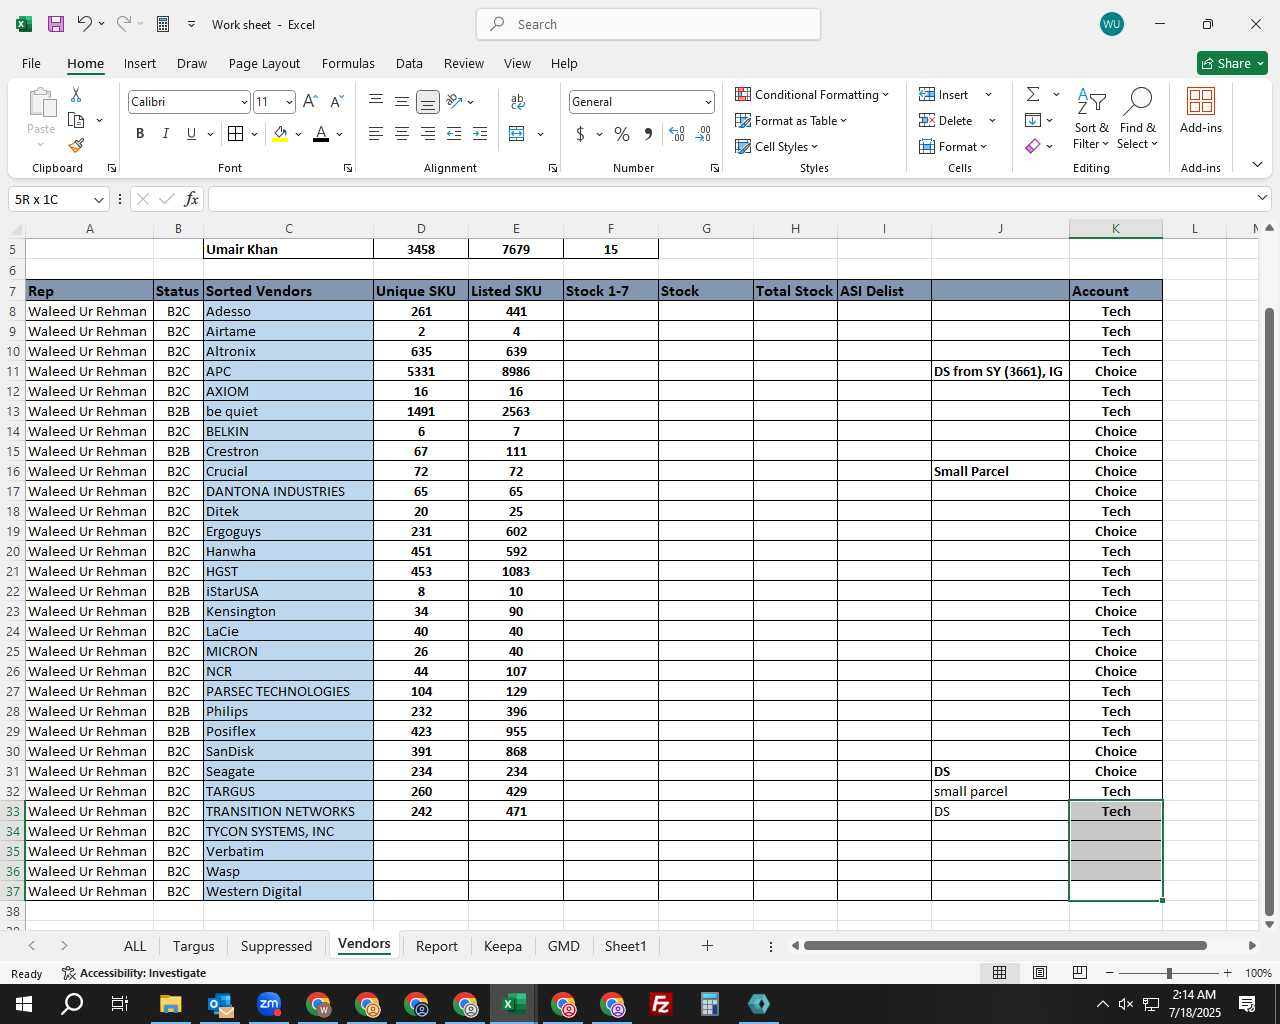Screen dimensions: 1280x1024
Task: Click the Format Painter brush icon
Action: point(76,145)
